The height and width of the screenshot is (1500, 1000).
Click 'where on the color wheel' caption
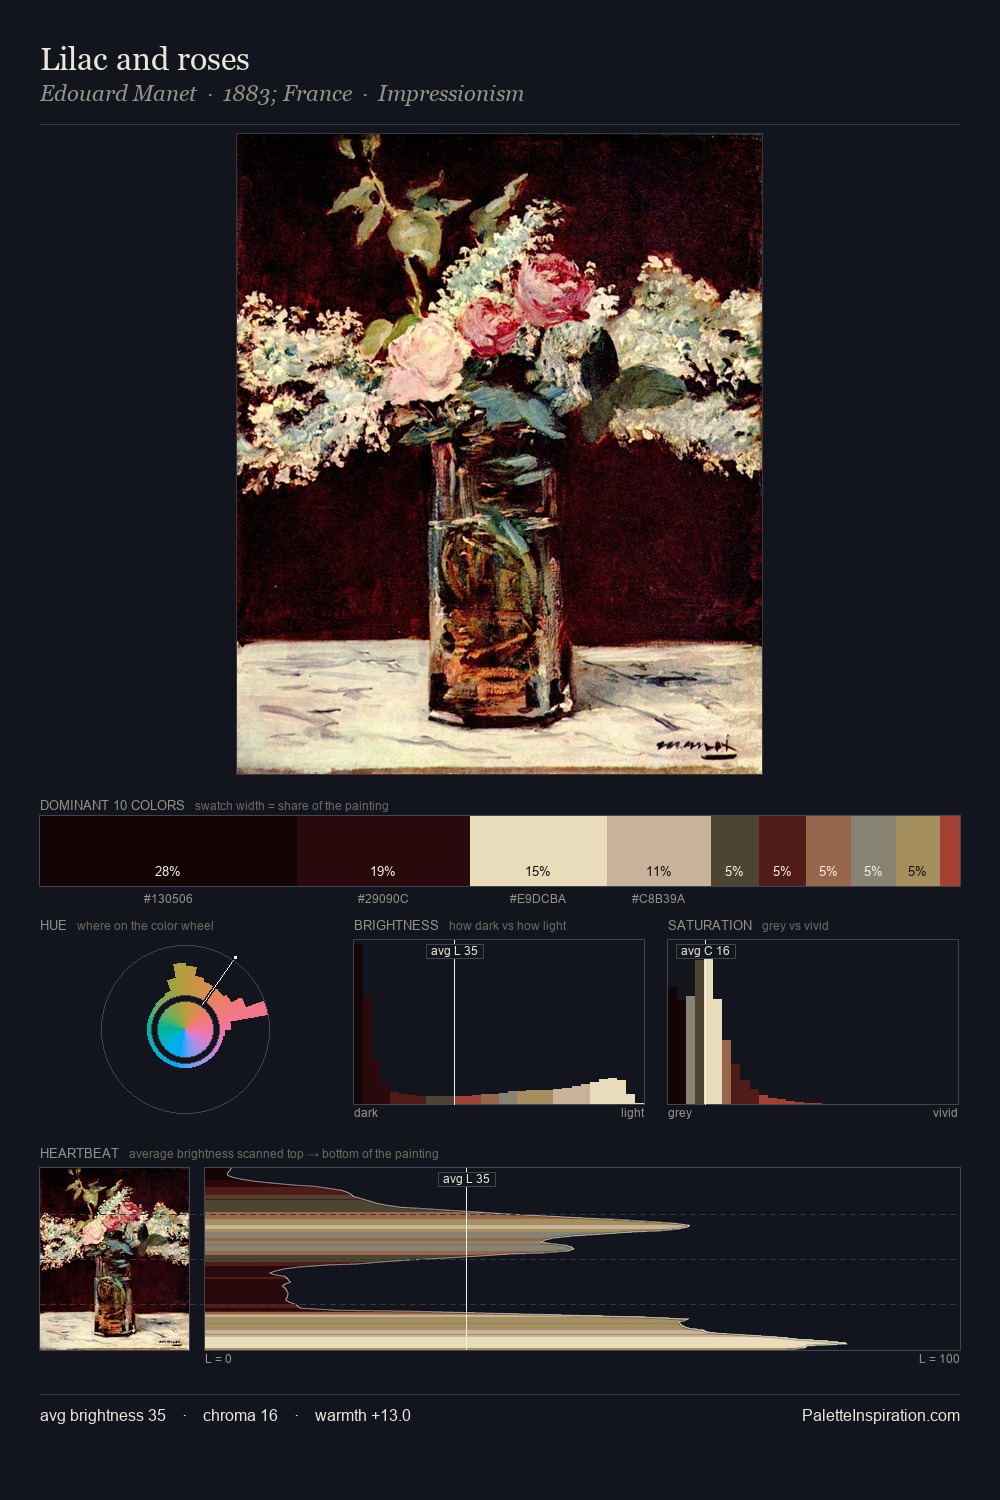pyautogui.click(x=145, y=926)
